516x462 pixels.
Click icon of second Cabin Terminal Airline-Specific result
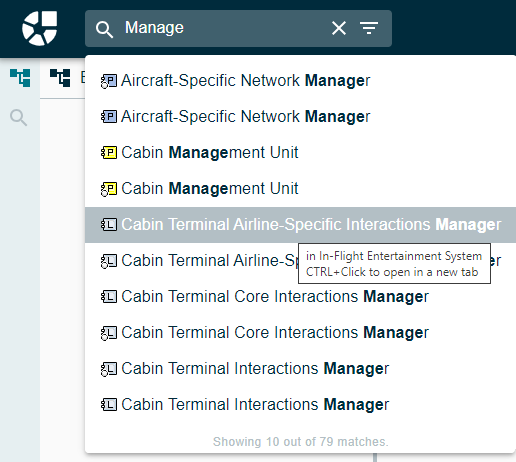(109, 261)
